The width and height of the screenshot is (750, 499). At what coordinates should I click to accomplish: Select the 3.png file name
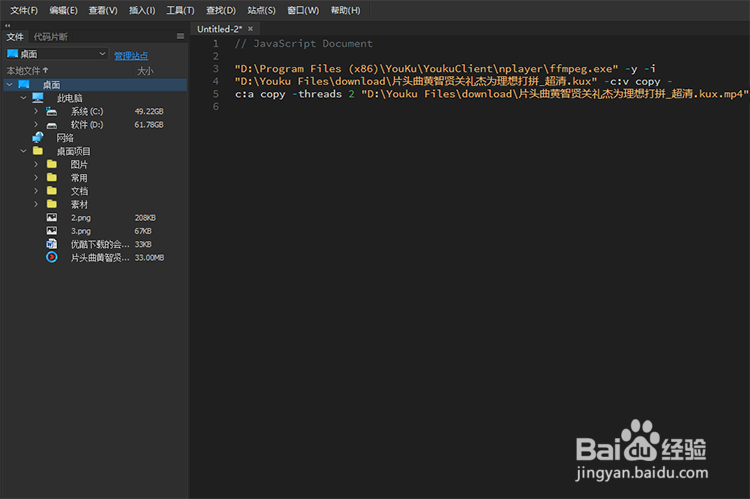tap(81, 231)
